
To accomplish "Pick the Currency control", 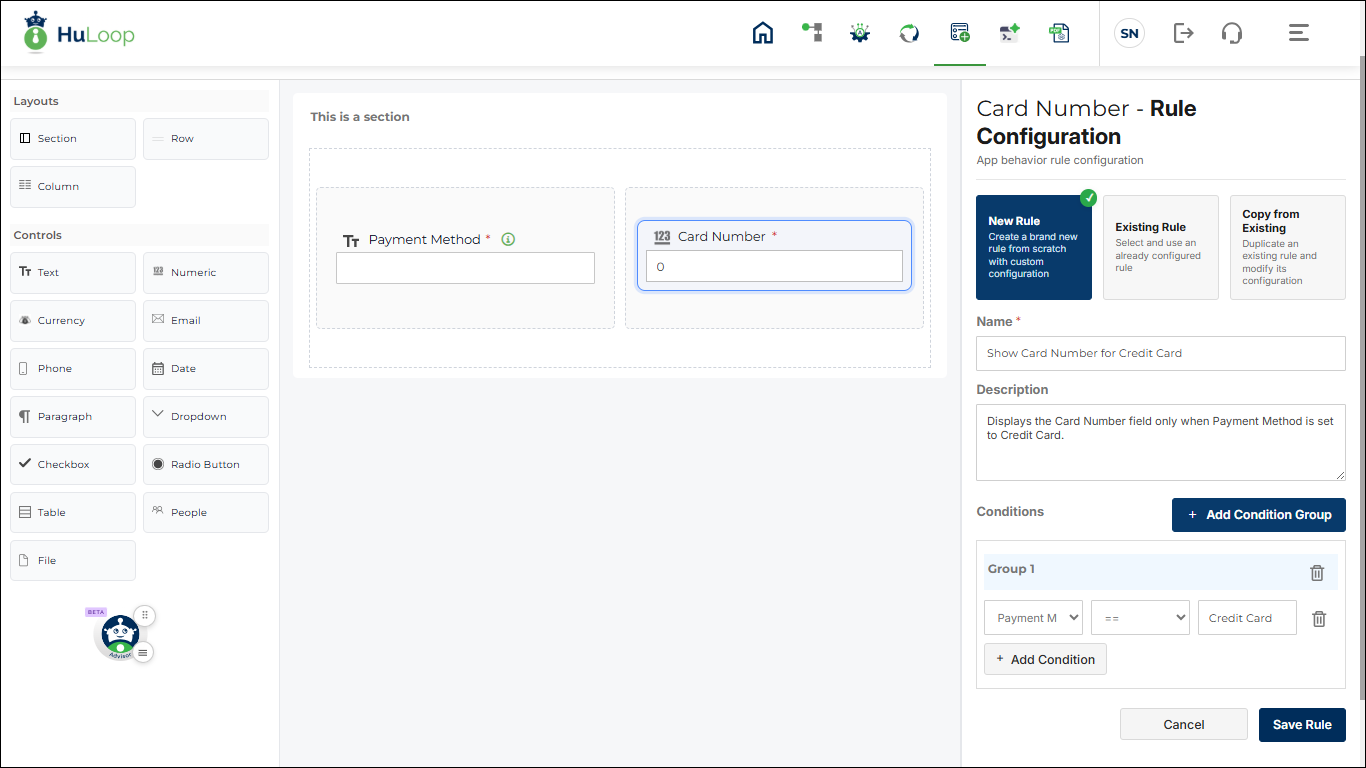I will tap(73, 321).
